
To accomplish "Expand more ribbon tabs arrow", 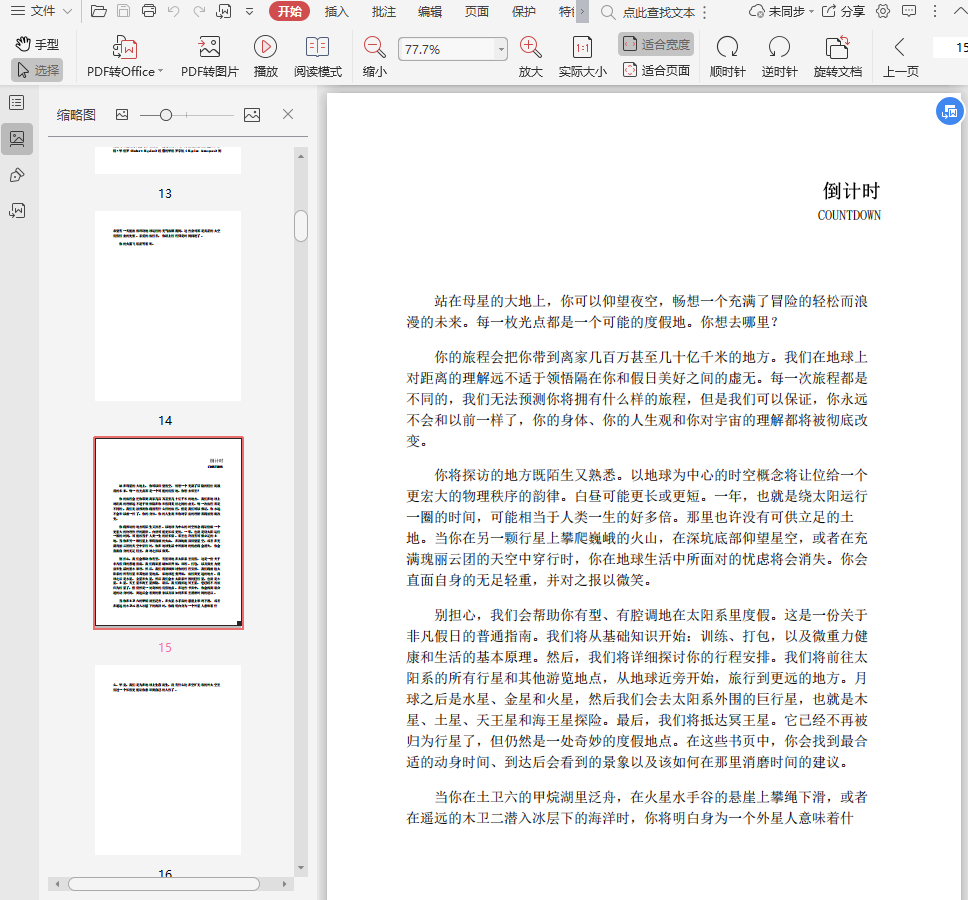I will click(582, 11).
